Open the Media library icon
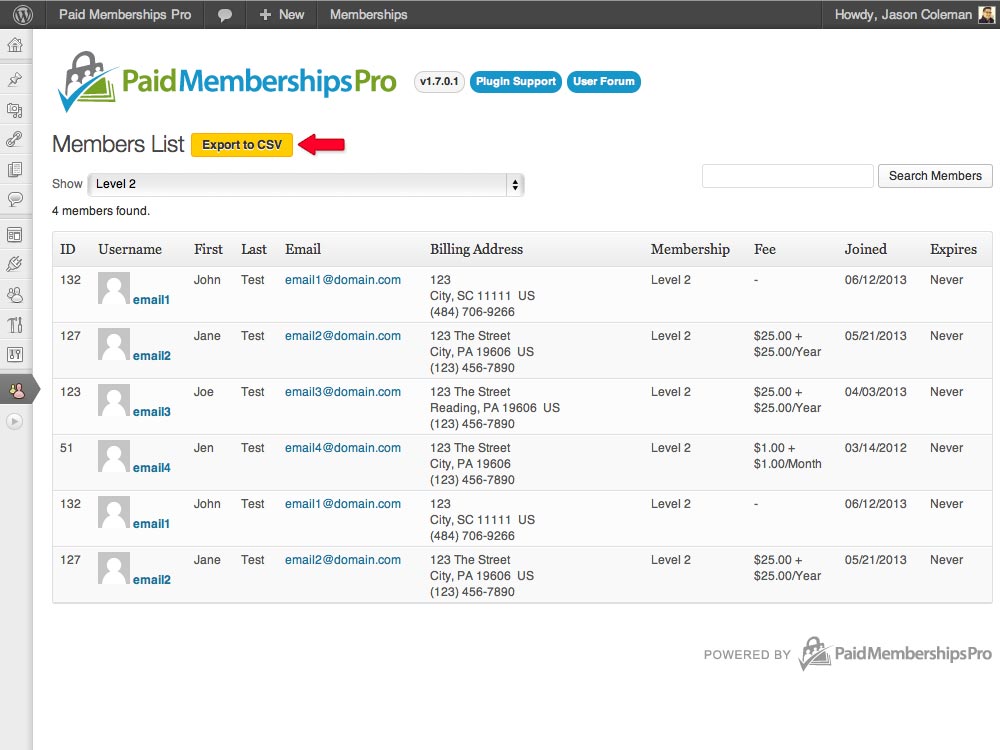This screenshot has height=750, width=1000. [15, 110]
